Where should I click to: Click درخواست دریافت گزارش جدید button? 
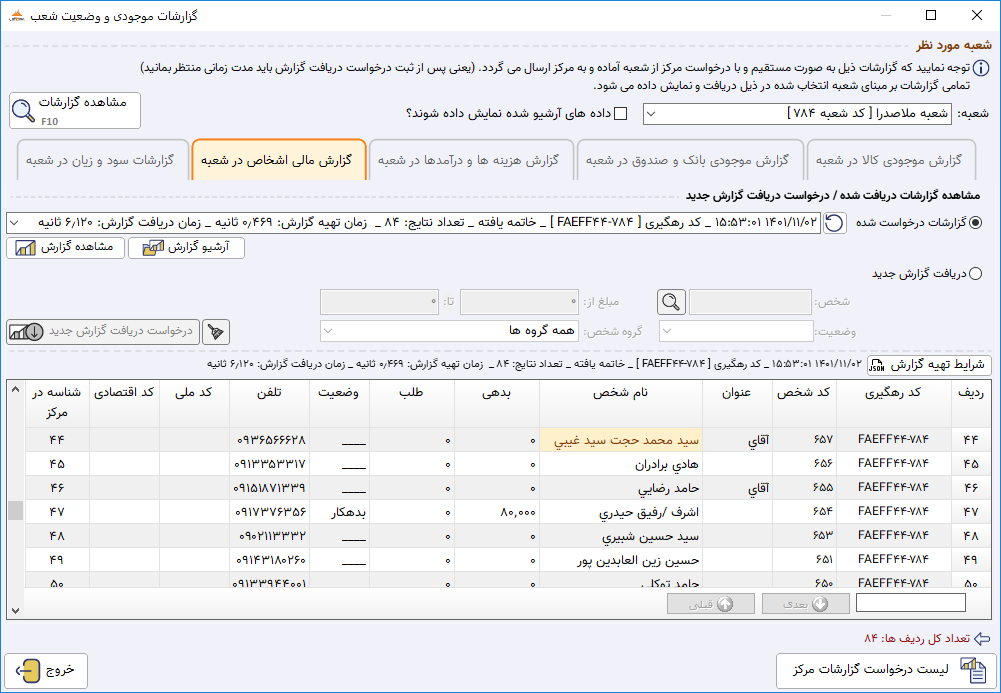pyautogui.click(x=103, y=332)
